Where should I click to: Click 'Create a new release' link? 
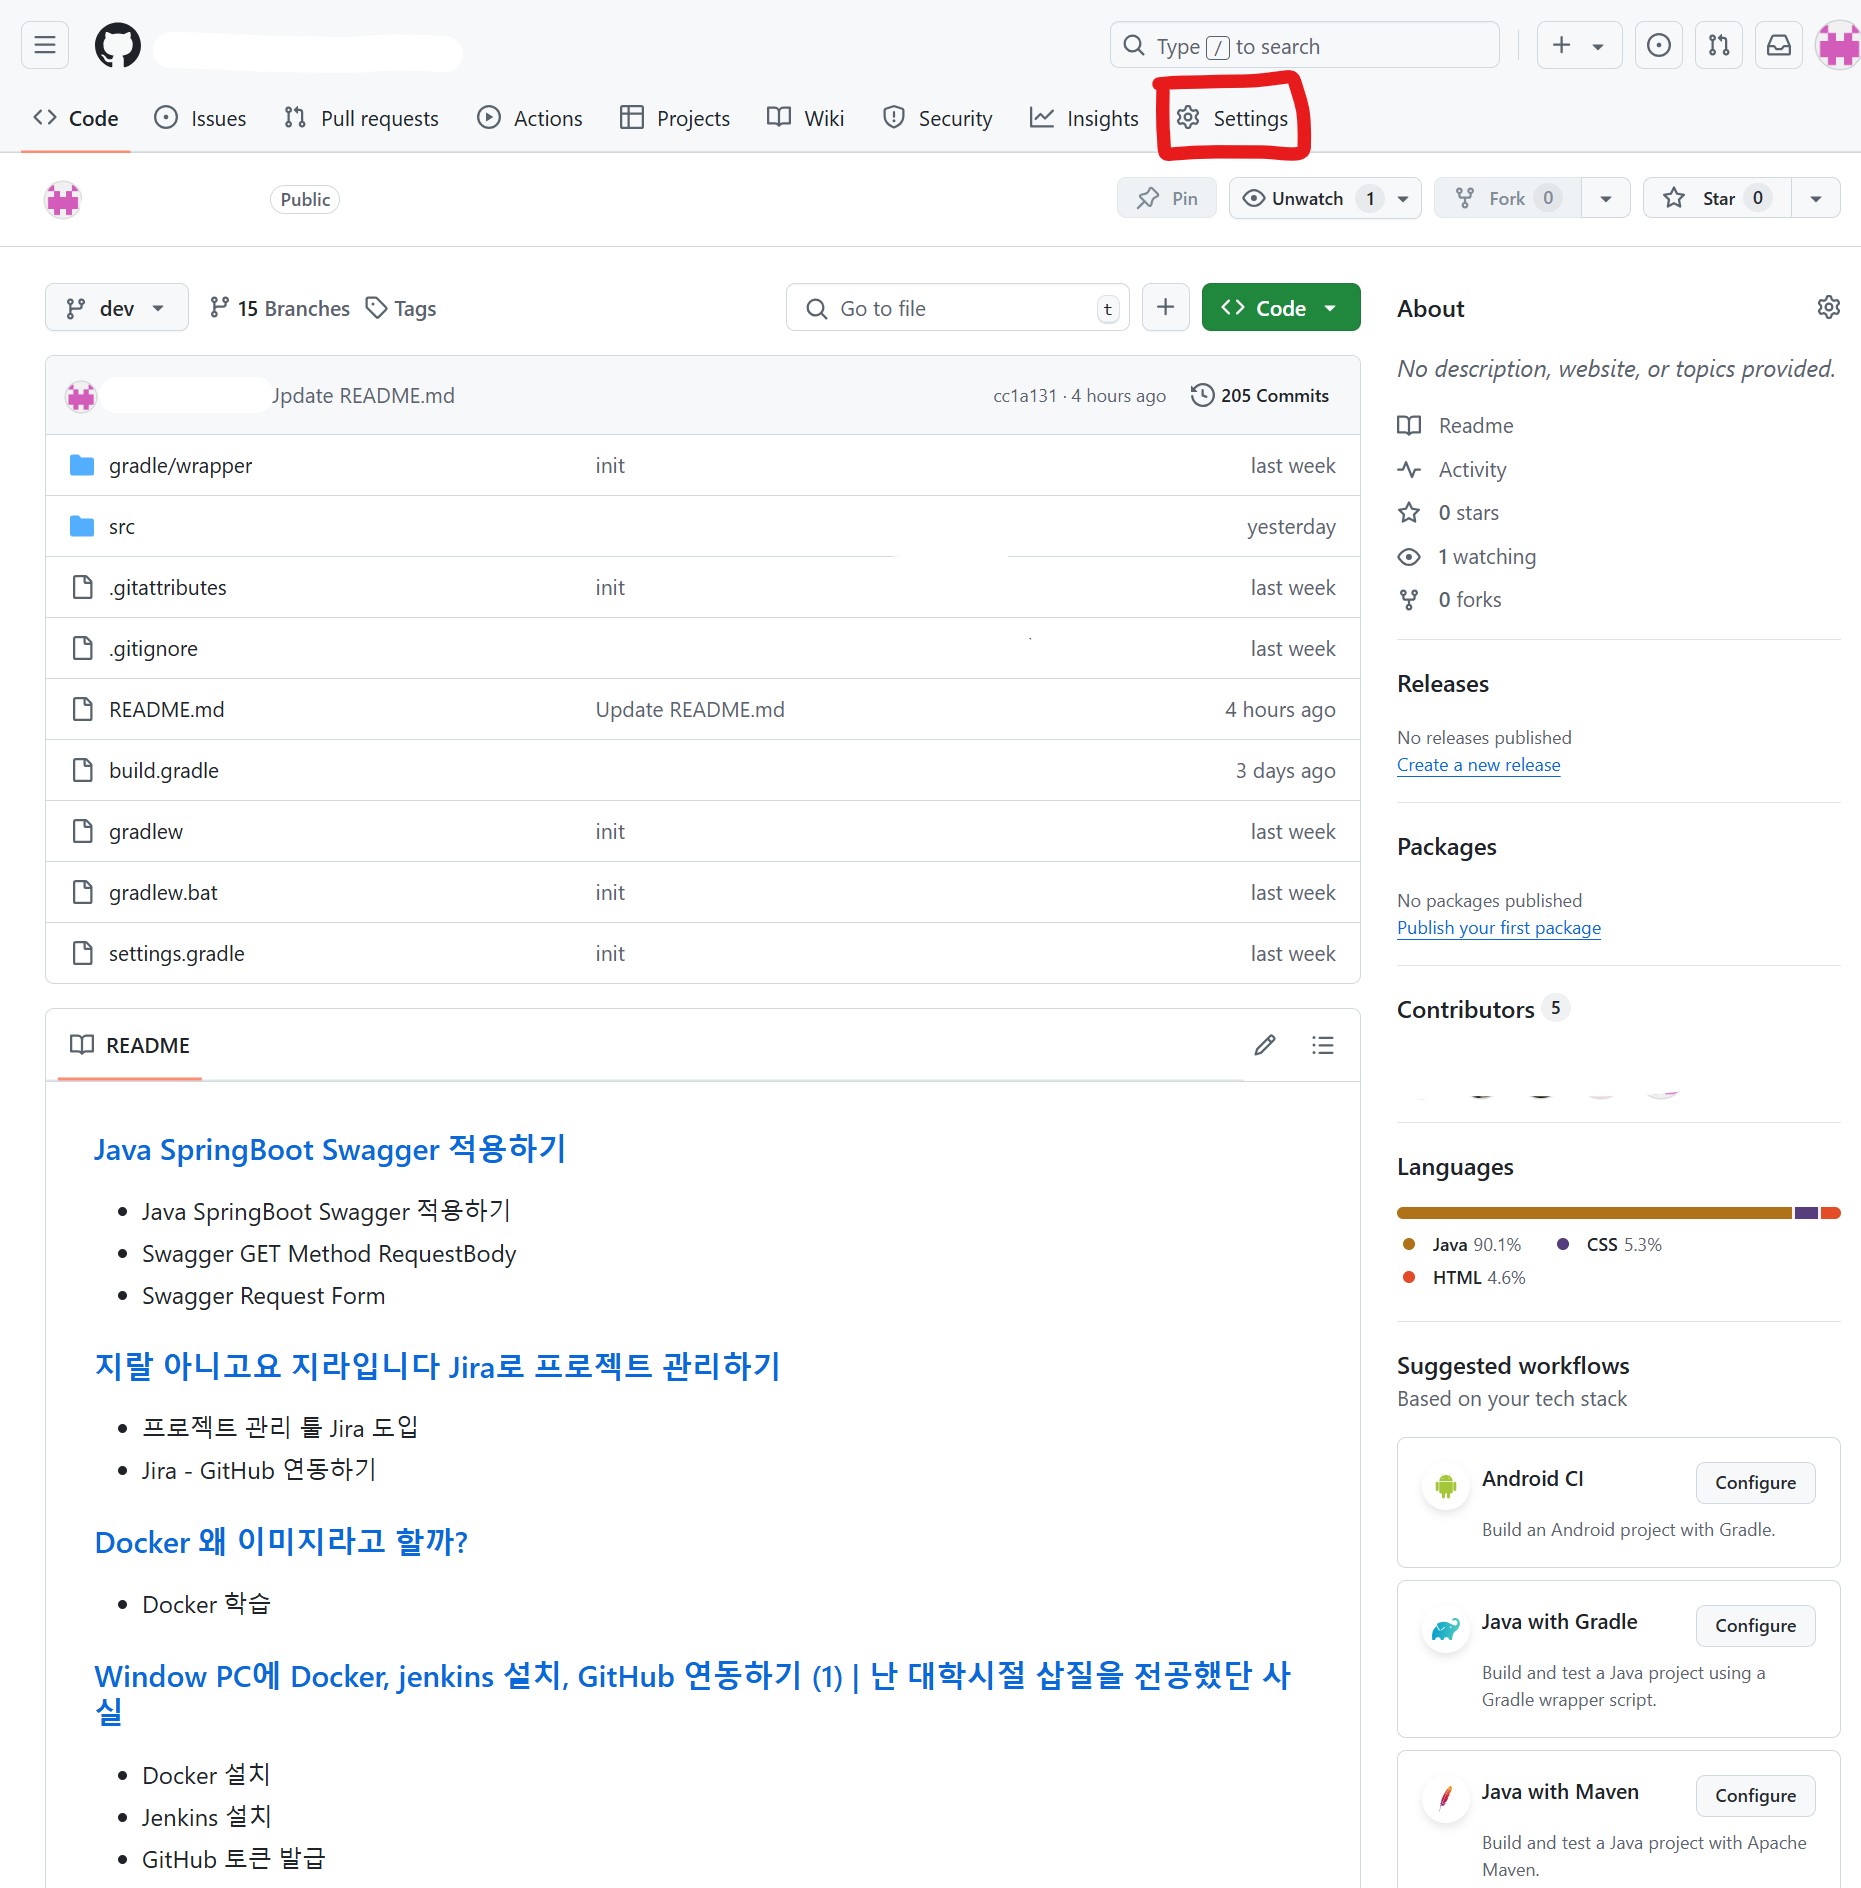coord(1478,764)
